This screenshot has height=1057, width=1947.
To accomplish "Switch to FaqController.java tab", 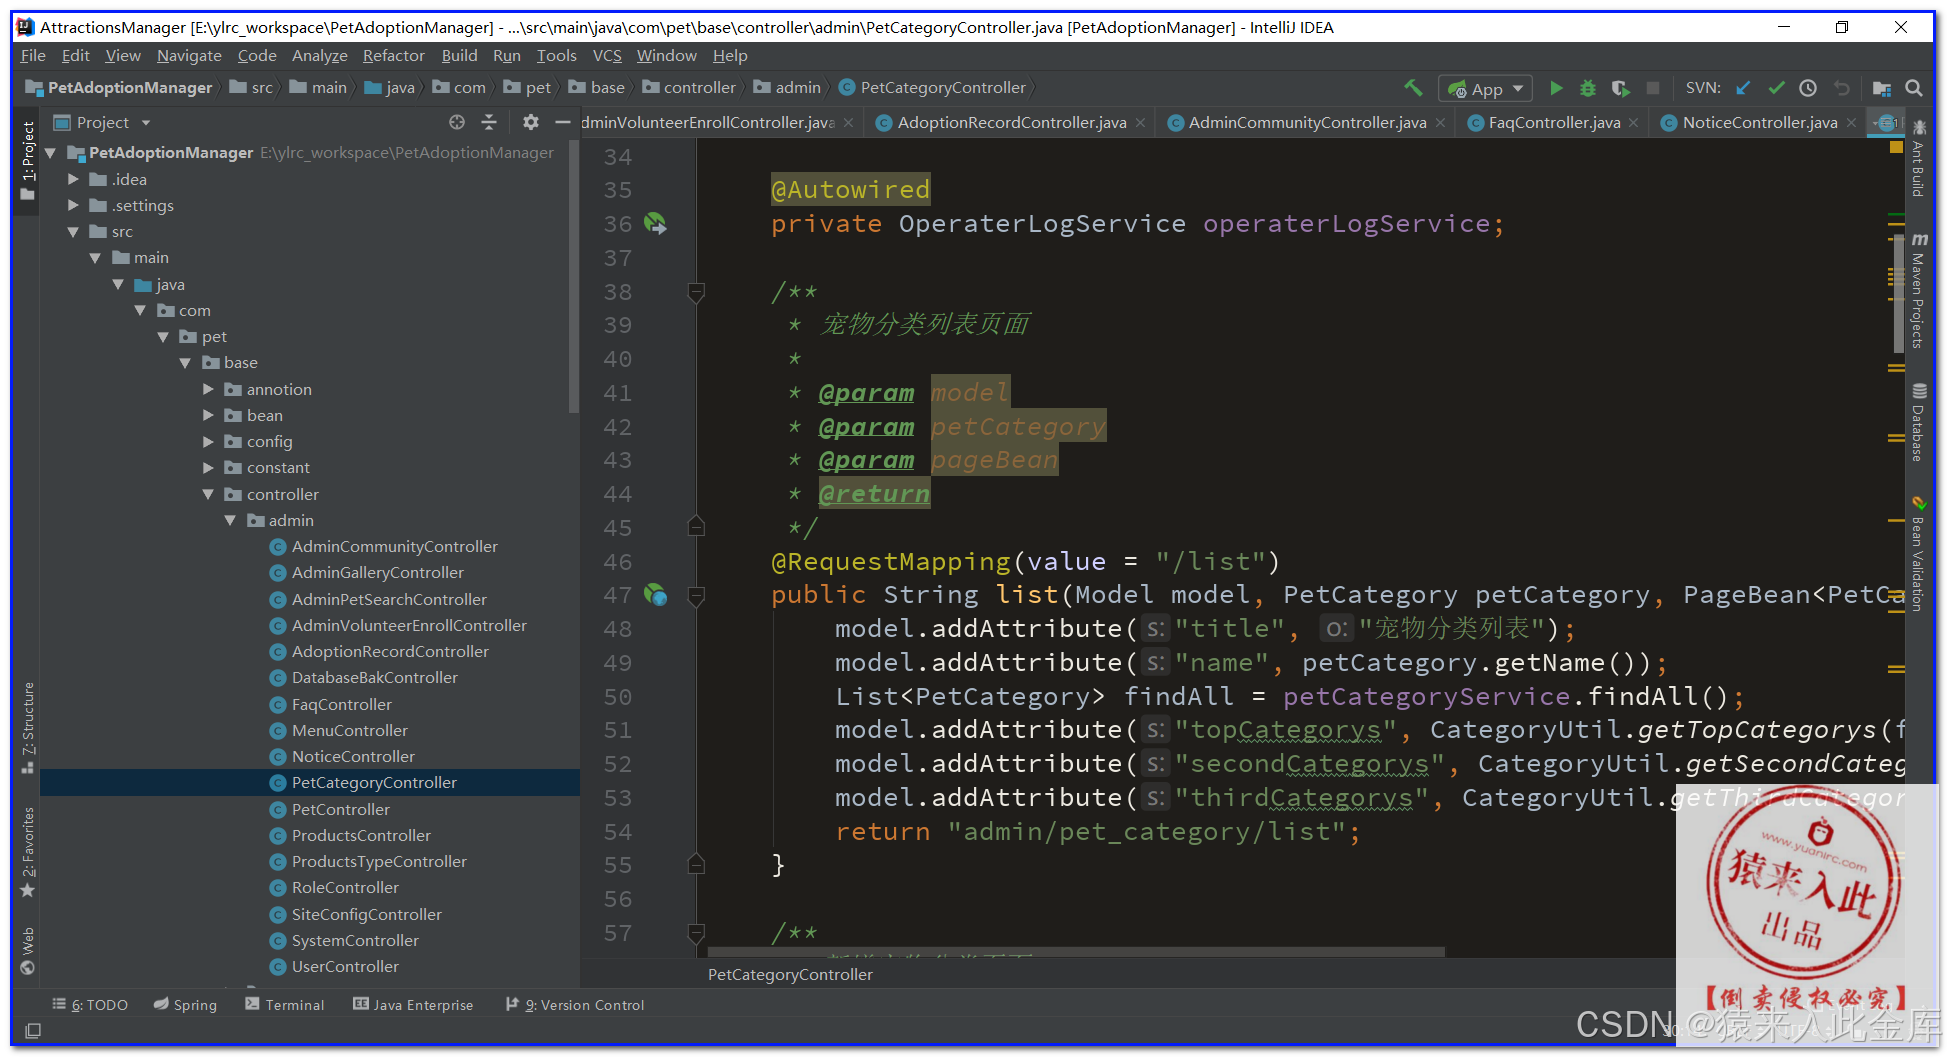I will [1554, 122].
